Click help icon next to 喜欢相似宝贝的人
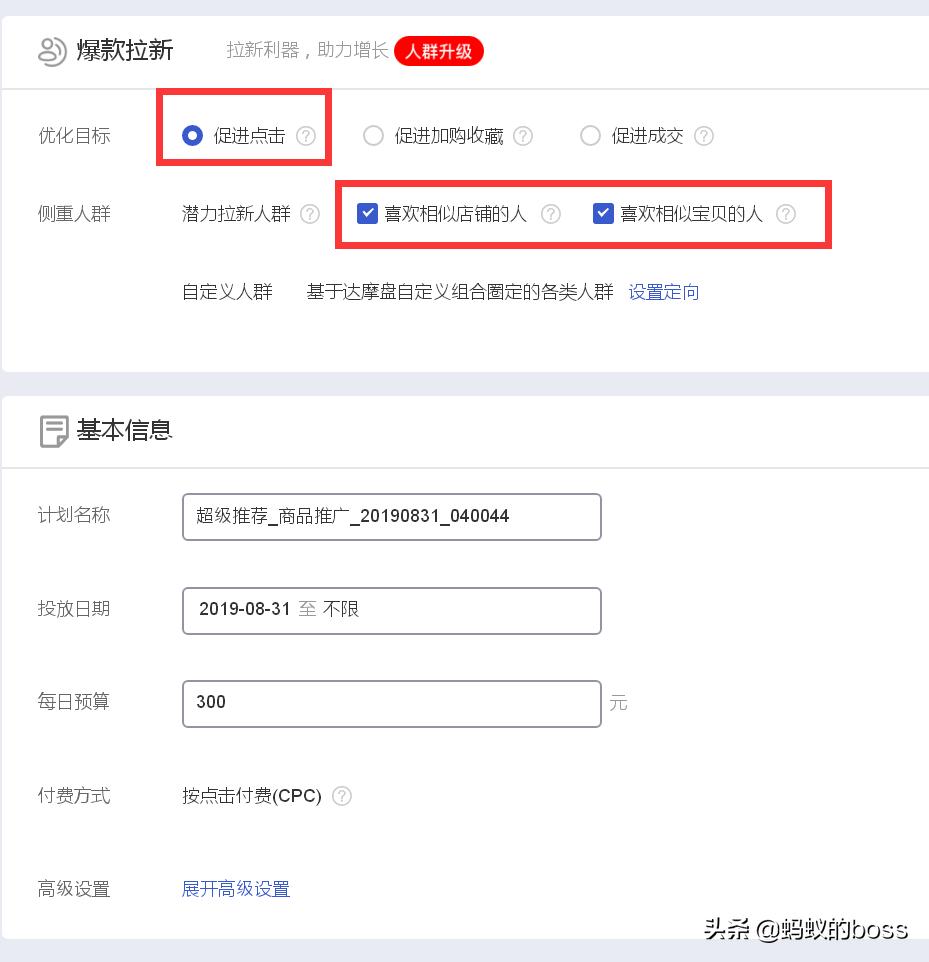Image resolution: width=929 pixels, height=962 pixels. [x=786, y=213]
